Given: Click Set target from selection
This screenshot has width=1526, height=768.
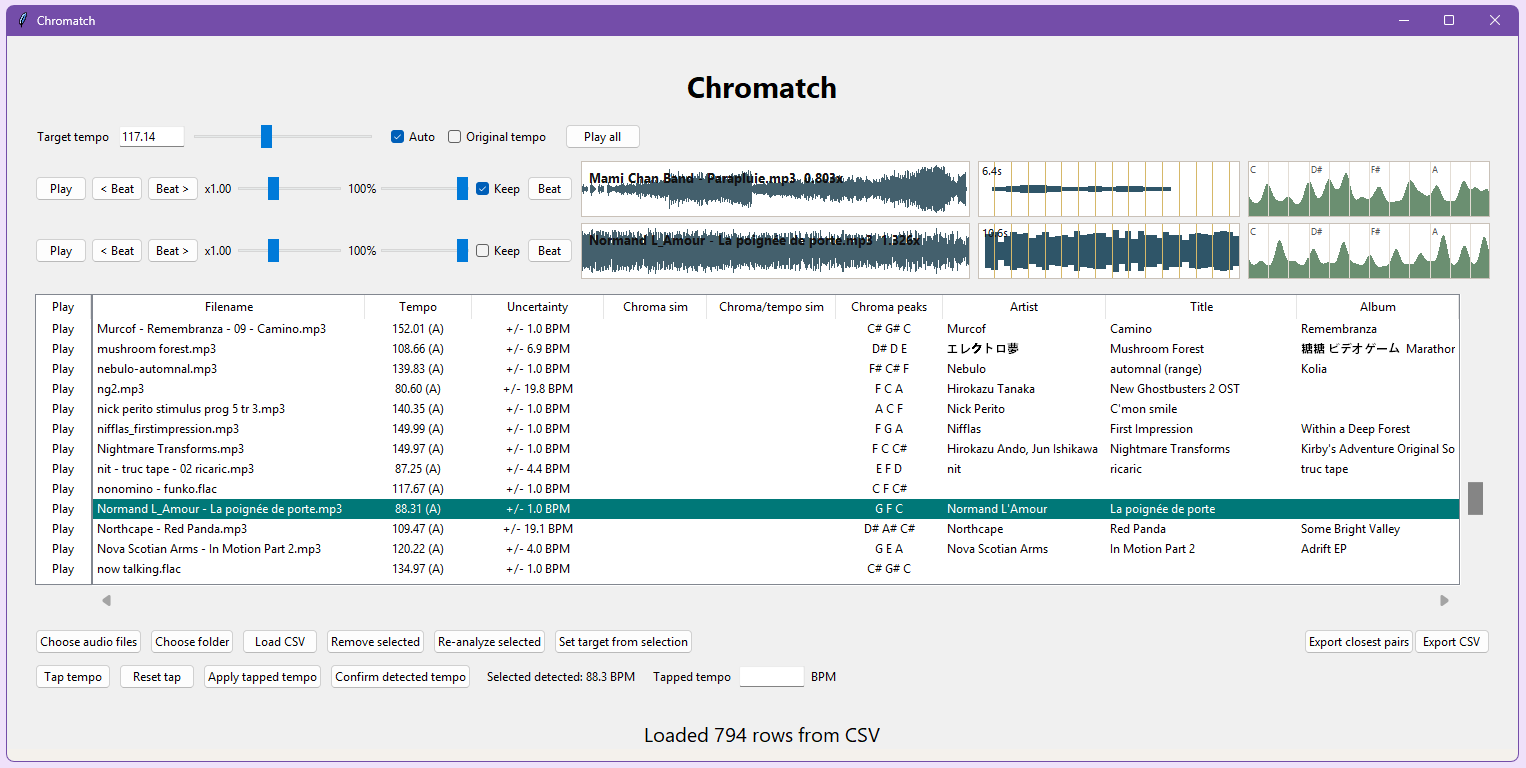Looking at the screenshot, I should 623,642.
